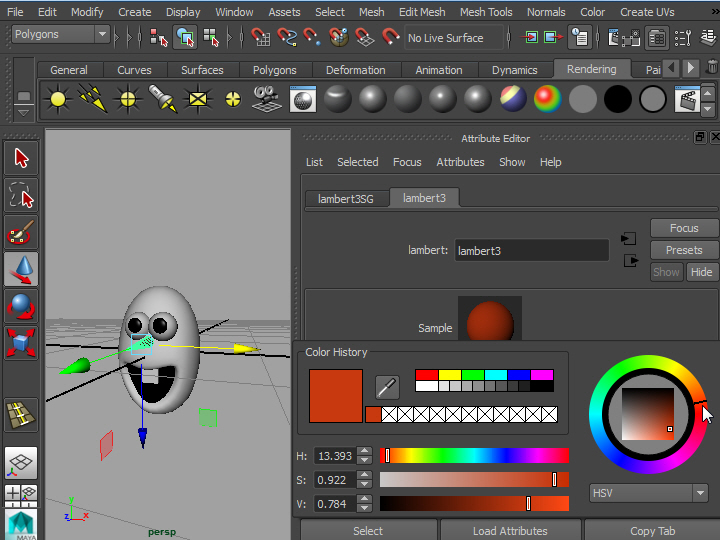Click the eyedropper color picker icon
Screen dimensions: 720x540
point(387,387)
